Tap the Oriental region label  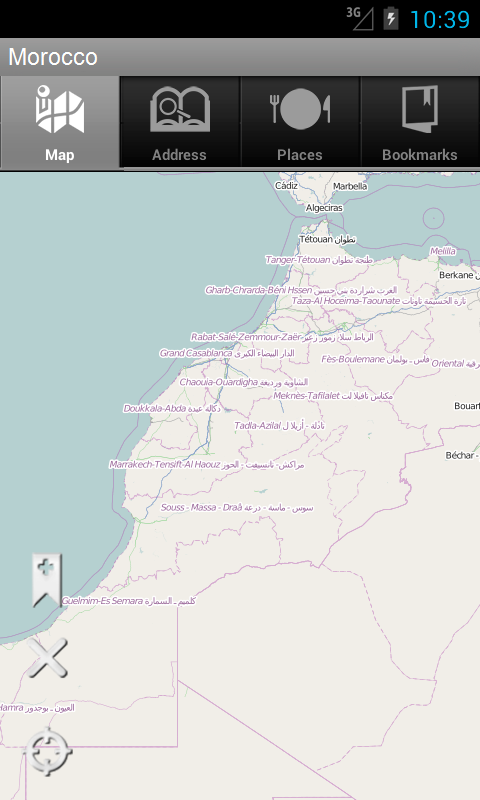(x=455, y=363)
